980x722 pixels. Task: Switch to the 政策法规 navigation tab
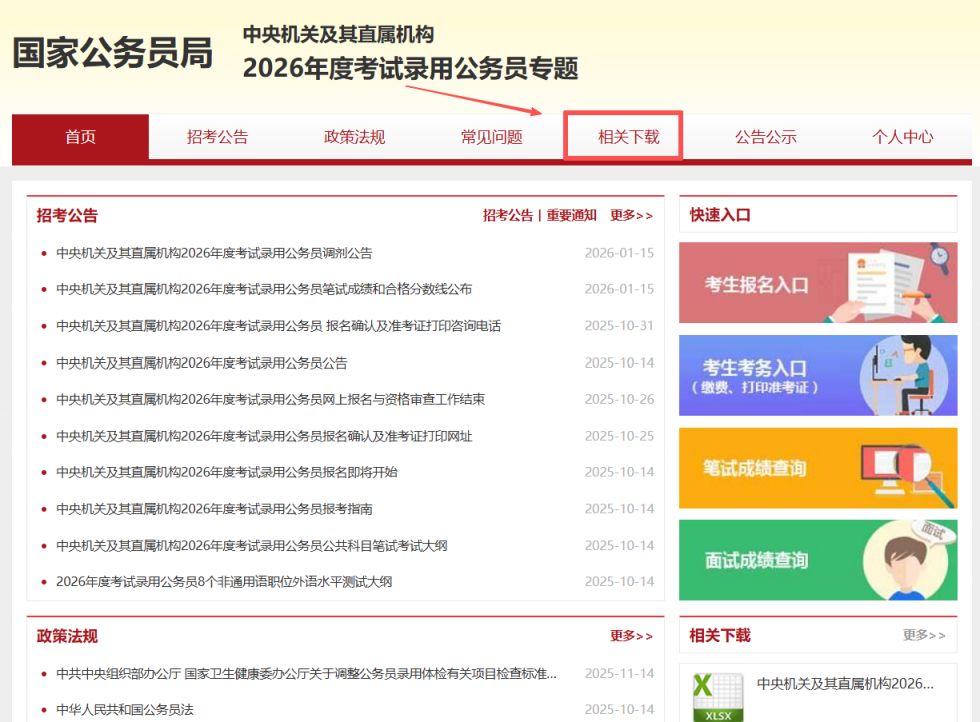354,137
